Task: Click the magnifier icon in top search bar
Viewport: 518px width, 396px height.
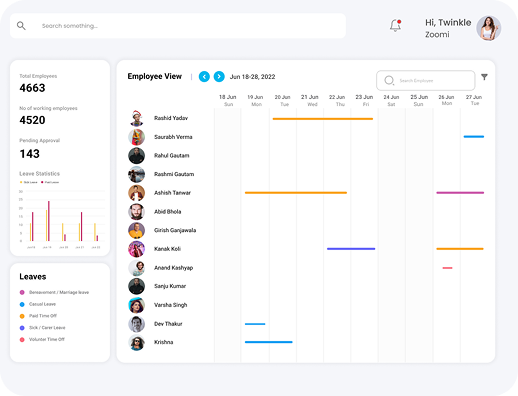Action: click(21, 26)
